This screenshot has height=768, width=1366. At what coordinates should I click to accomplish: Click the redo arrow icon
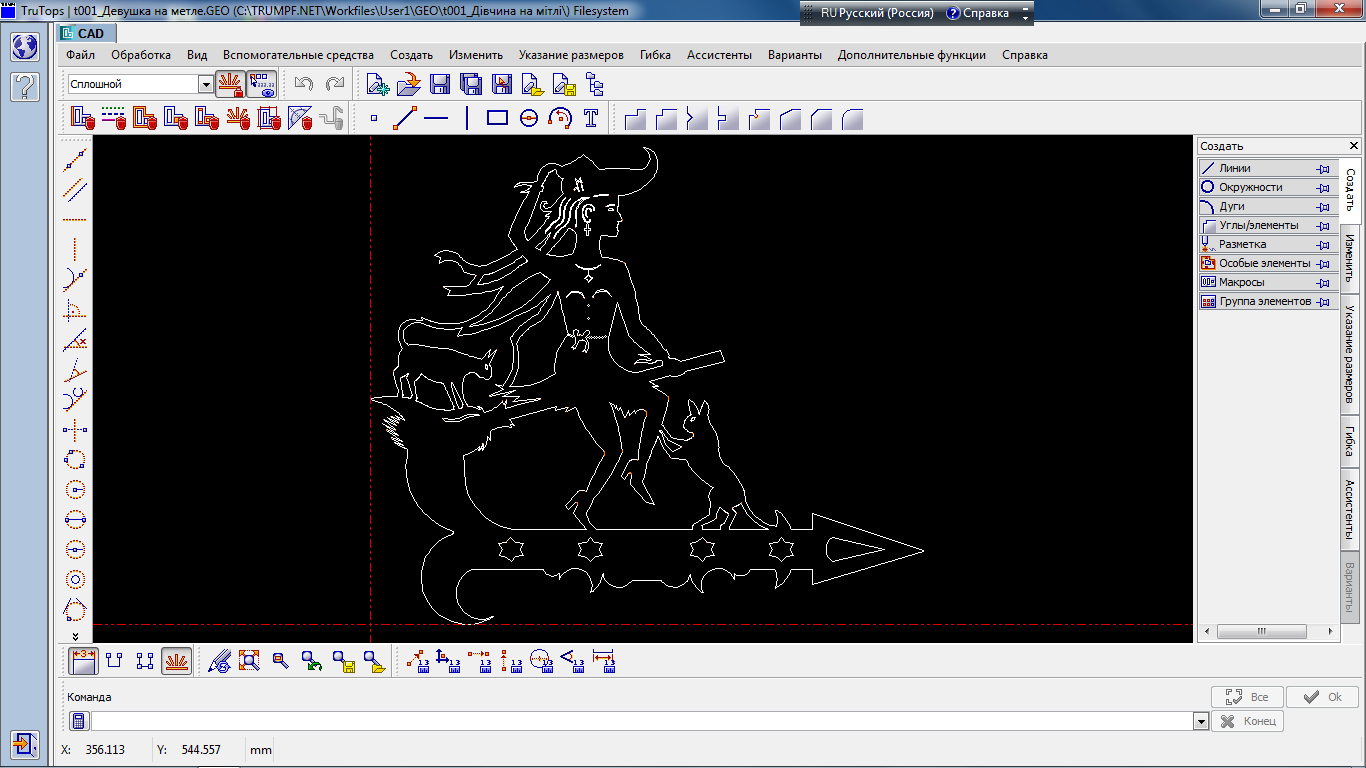coord(335,84)
